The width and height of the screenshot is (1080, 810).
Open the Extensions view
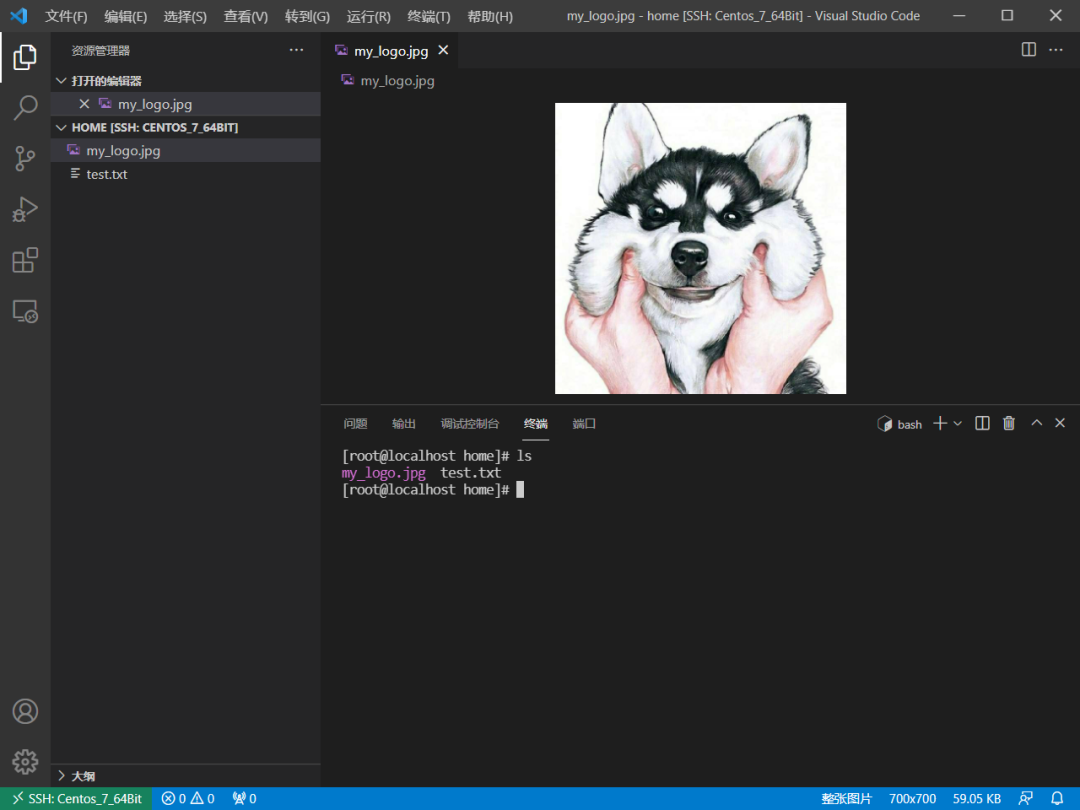point(25,260)
